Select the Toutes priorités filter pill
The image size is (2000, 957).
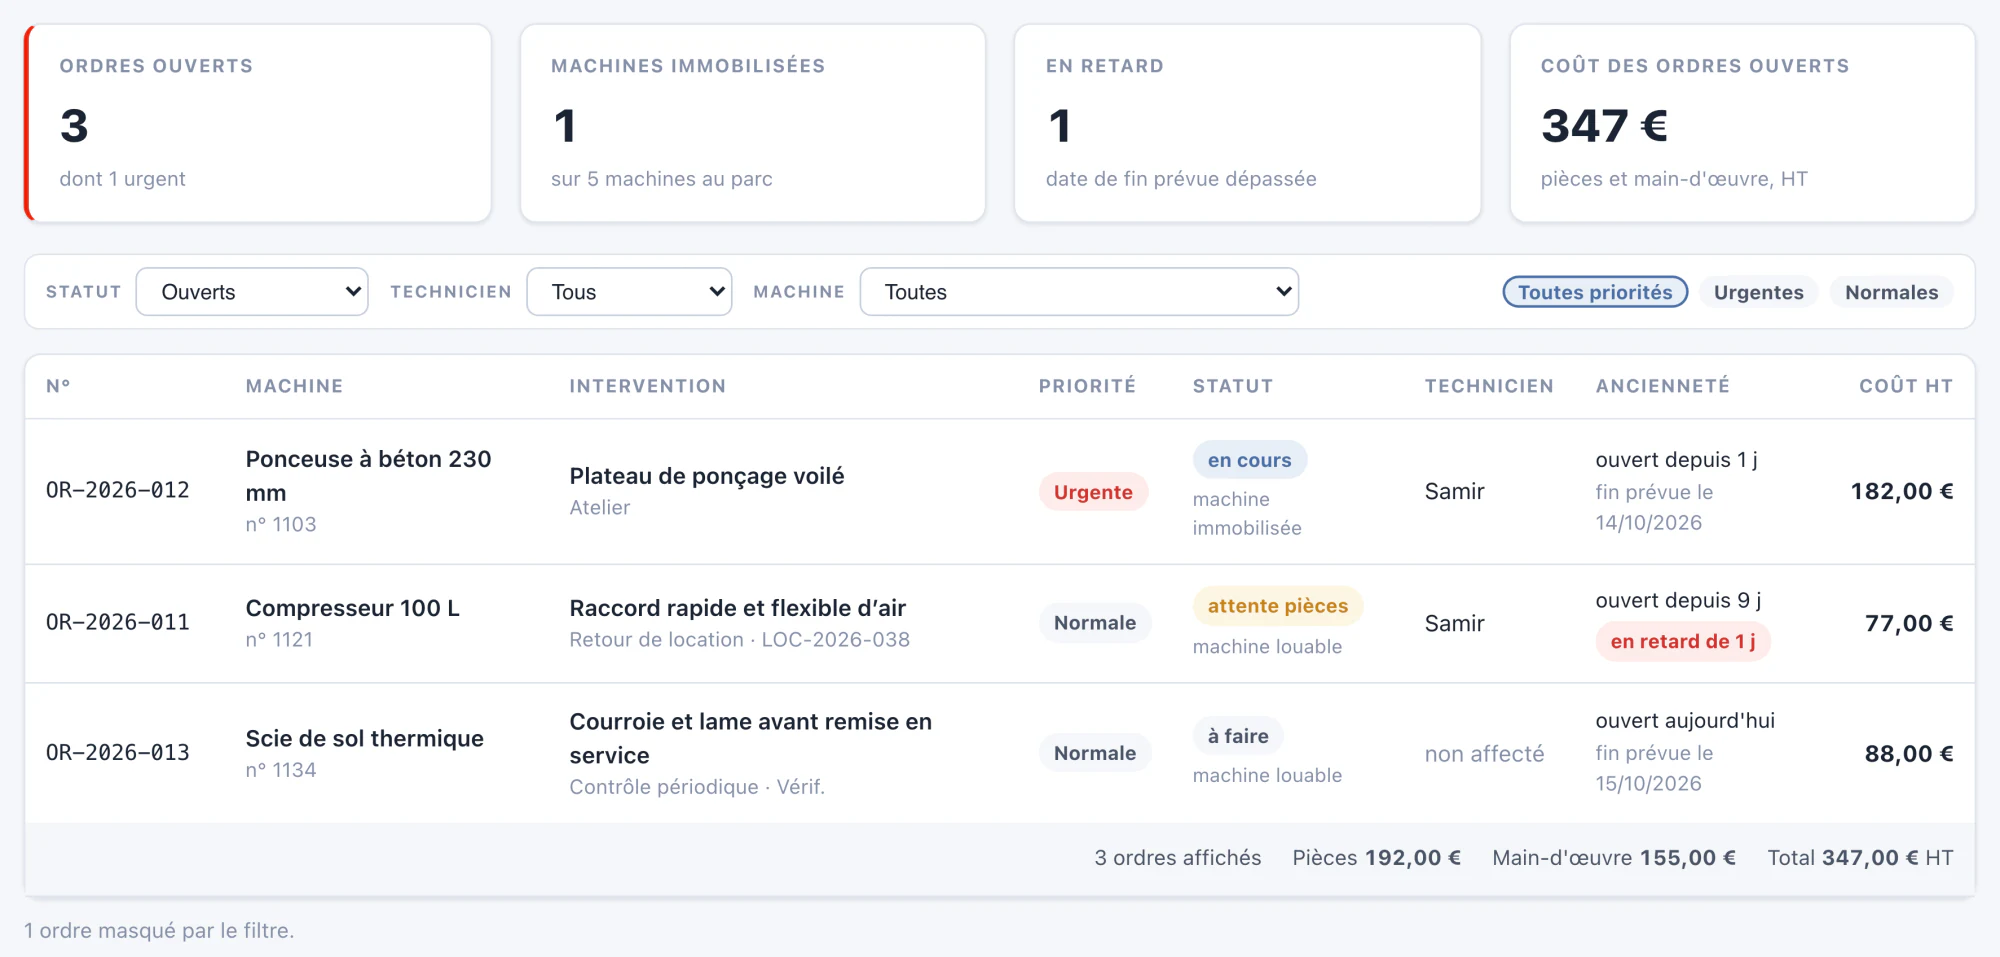[1595, 292]
